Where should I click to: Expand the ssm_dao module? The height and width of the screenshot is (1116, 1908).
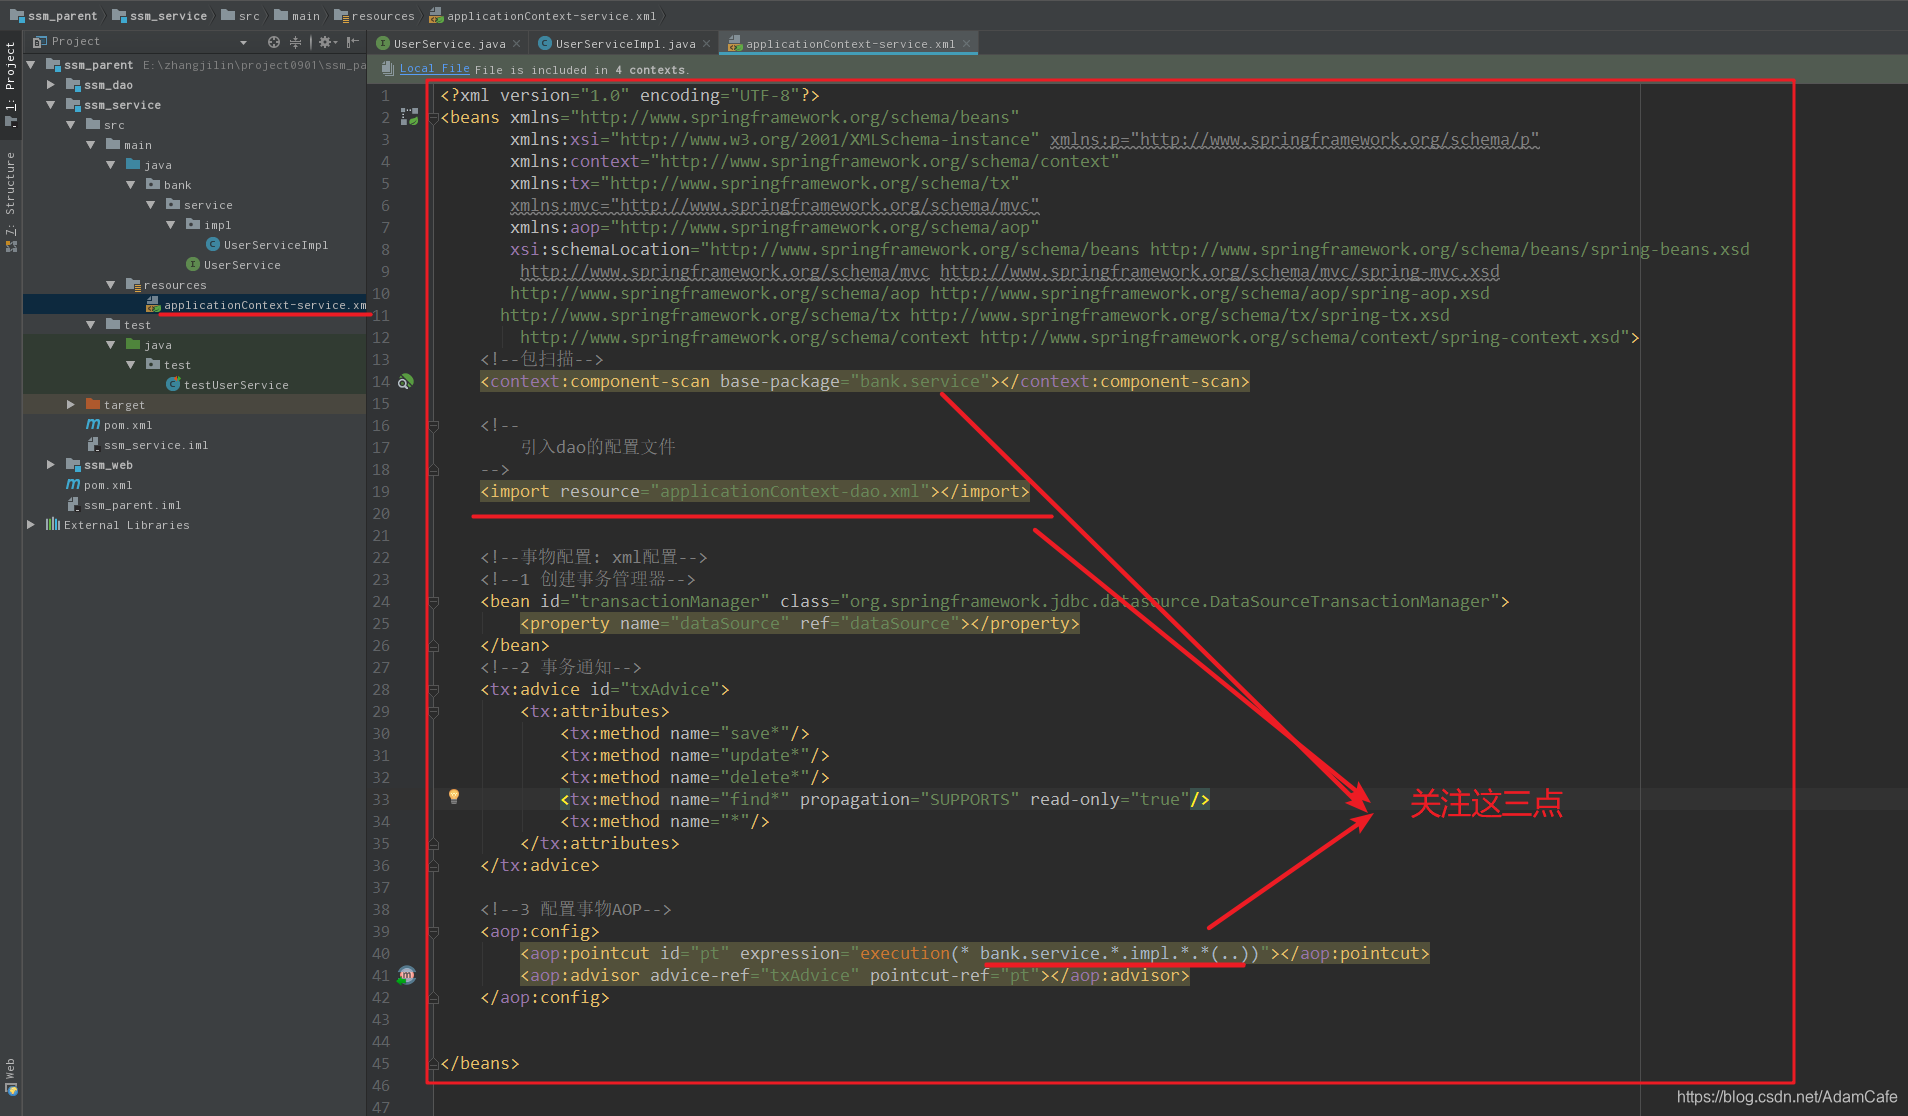(51, 85)
